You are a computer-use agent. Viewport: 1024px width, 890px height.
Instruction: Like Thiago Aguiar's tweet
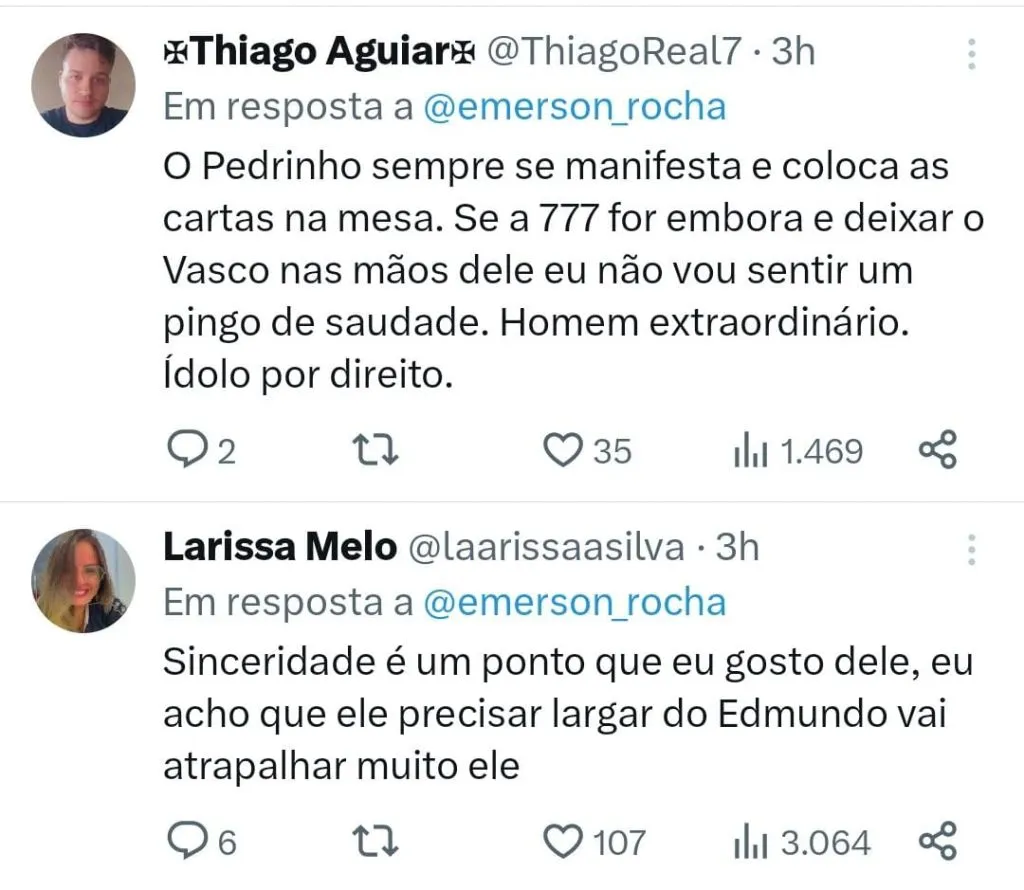coord(562,451)
